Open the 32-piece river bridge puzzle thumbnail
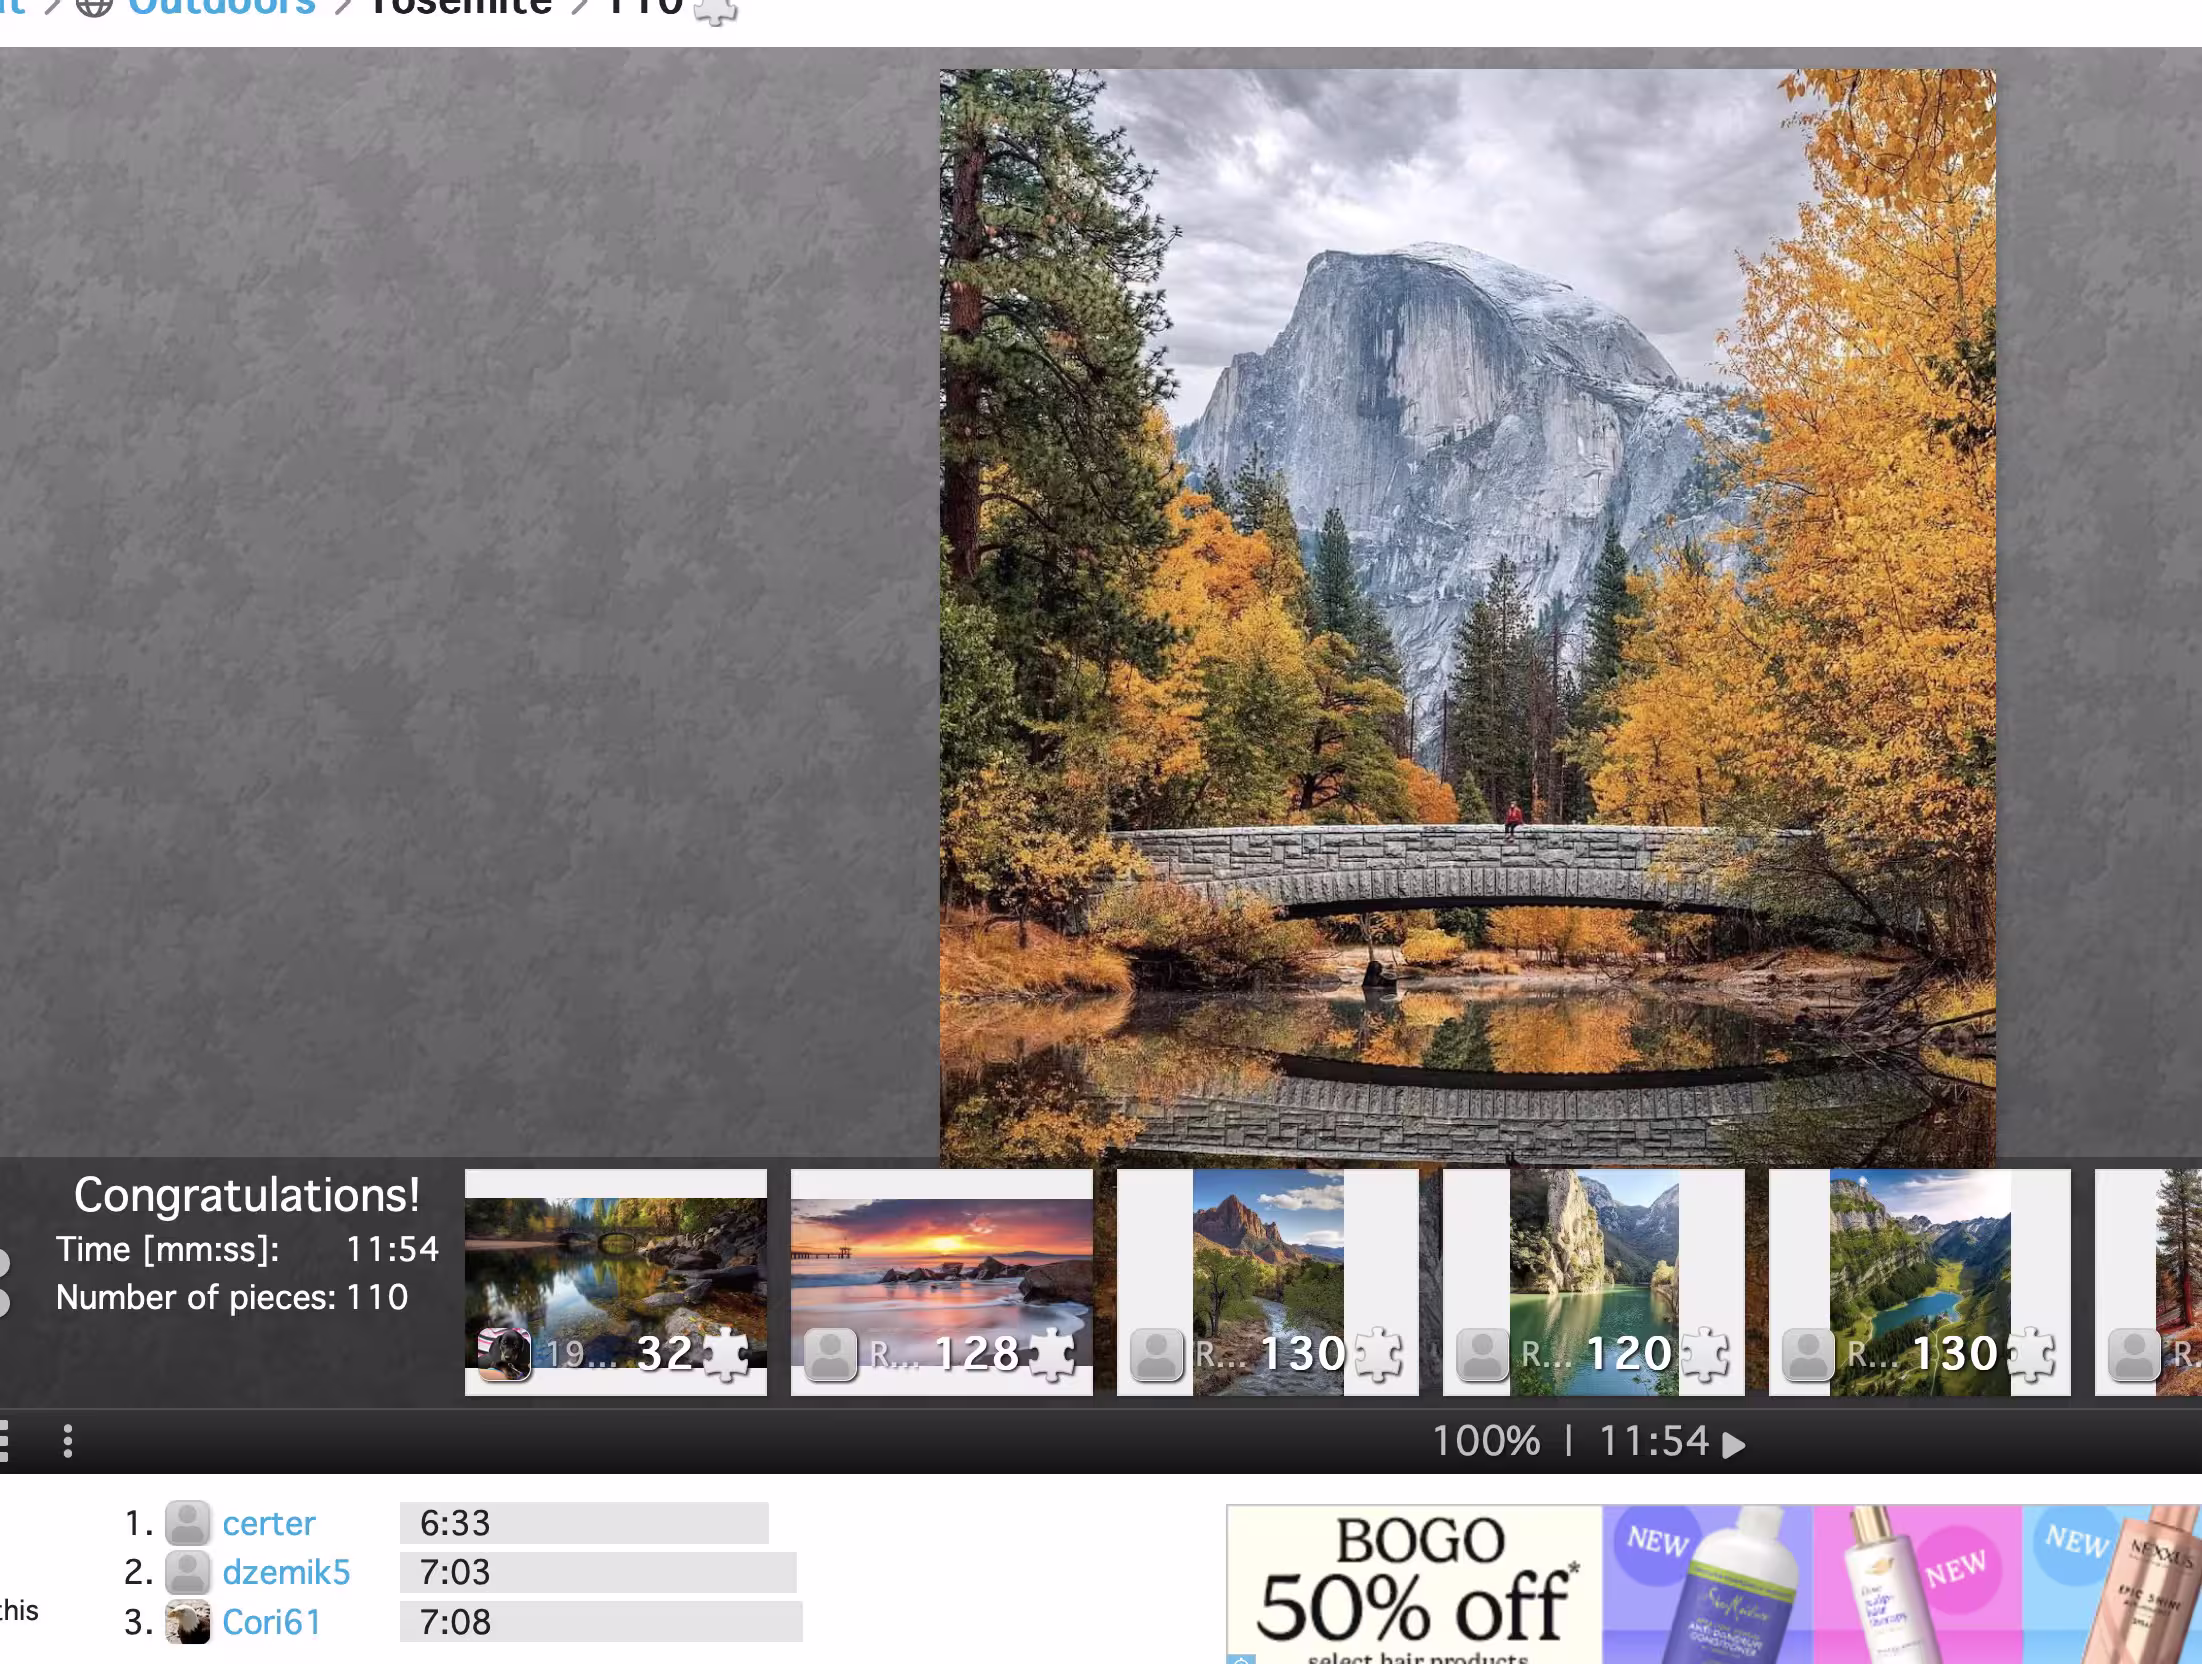Image resolution: width=2202 pixels, height=1664 pixels. (x=616, y=1282)
